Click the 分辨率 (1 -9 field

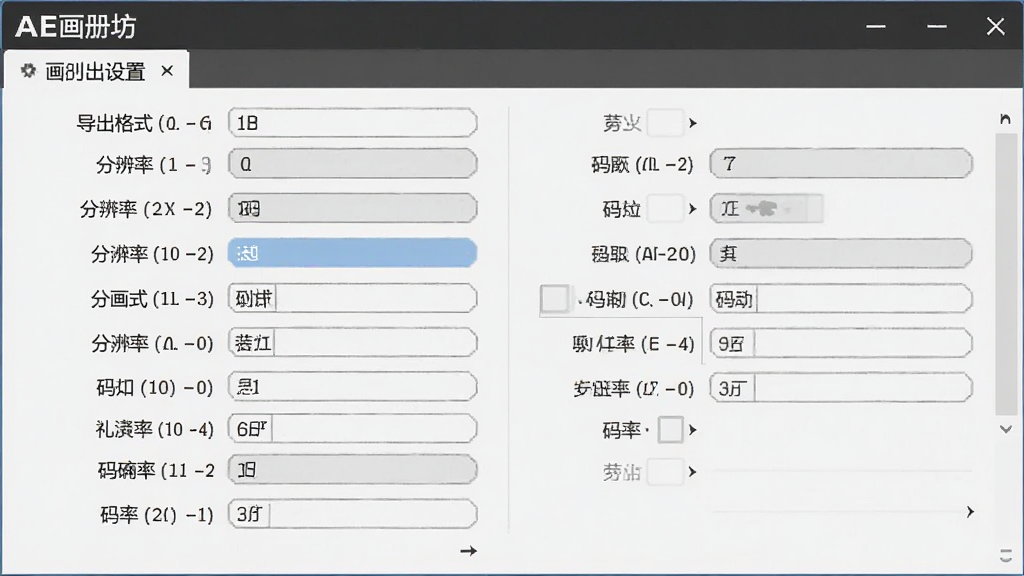(353, 164)
